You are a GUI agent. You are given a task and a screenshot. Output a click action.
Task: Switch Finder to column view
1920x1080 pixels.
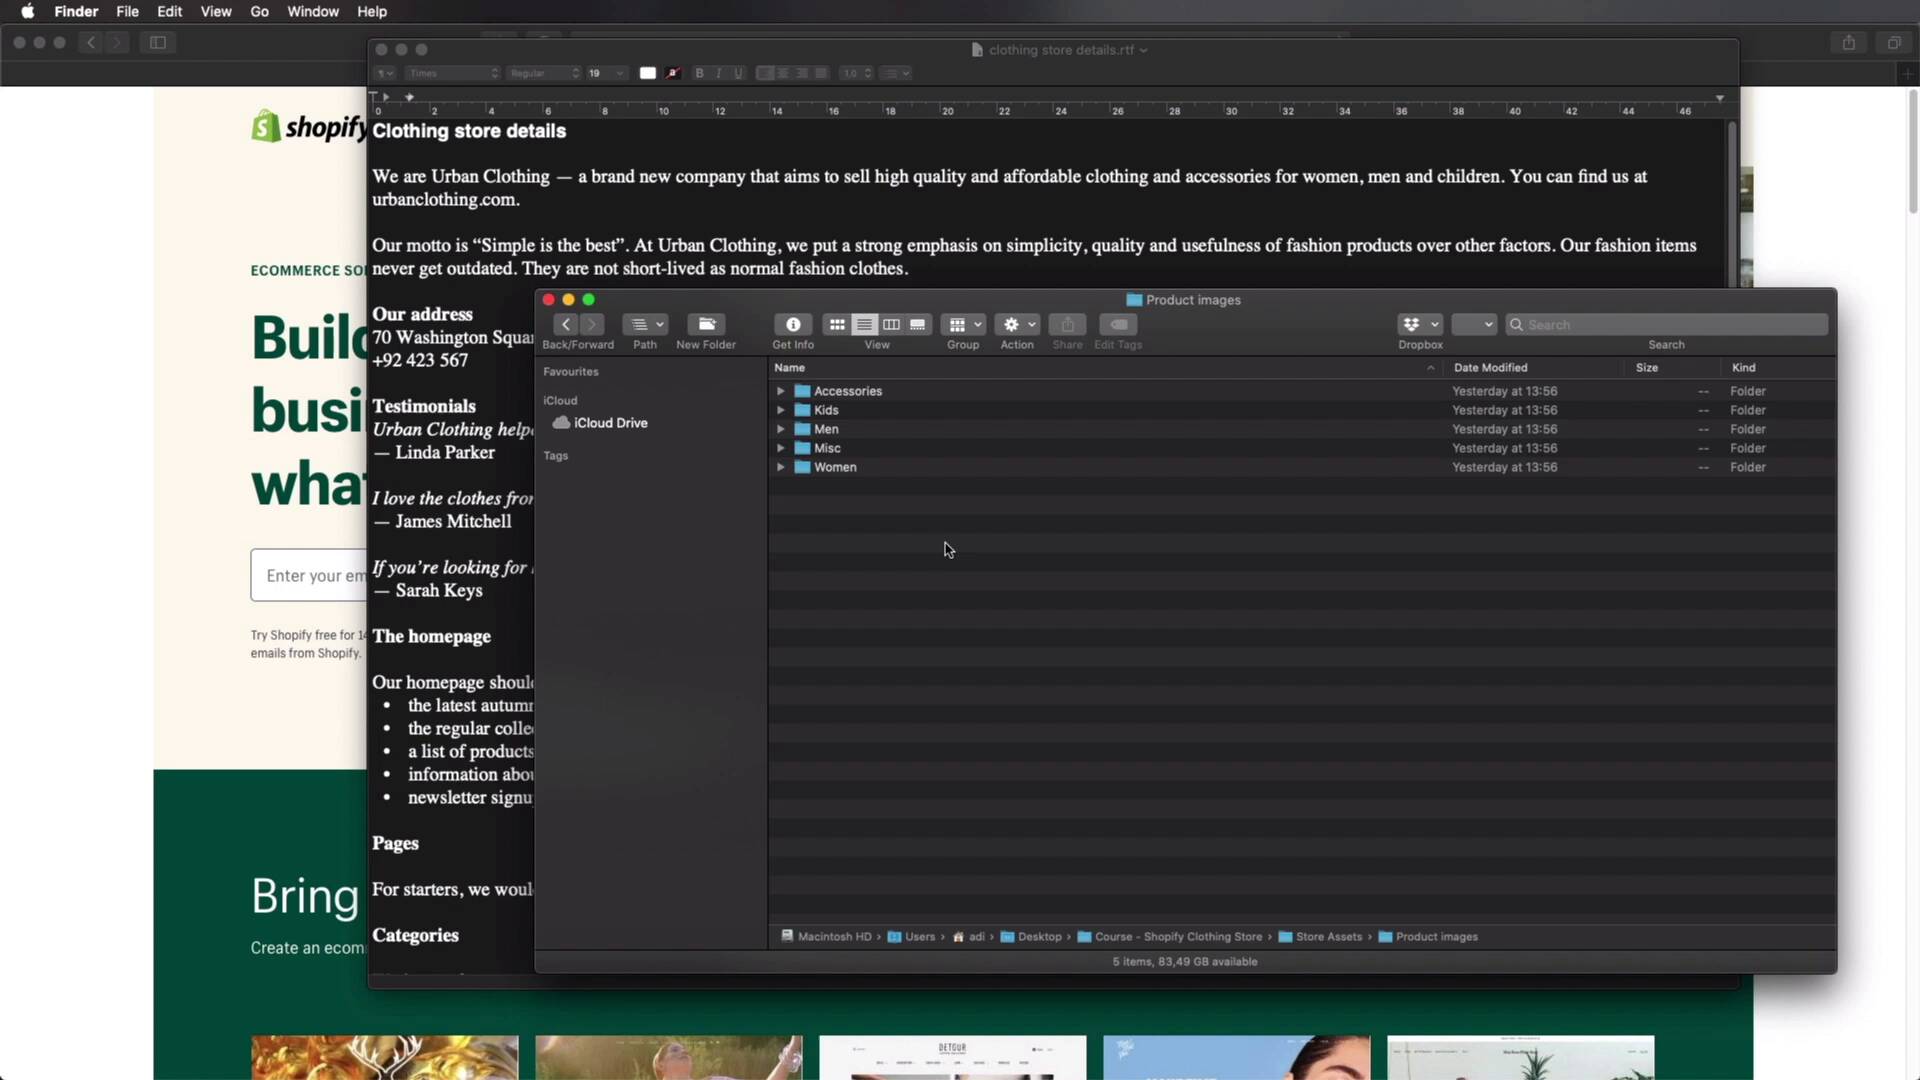[891, 325]
